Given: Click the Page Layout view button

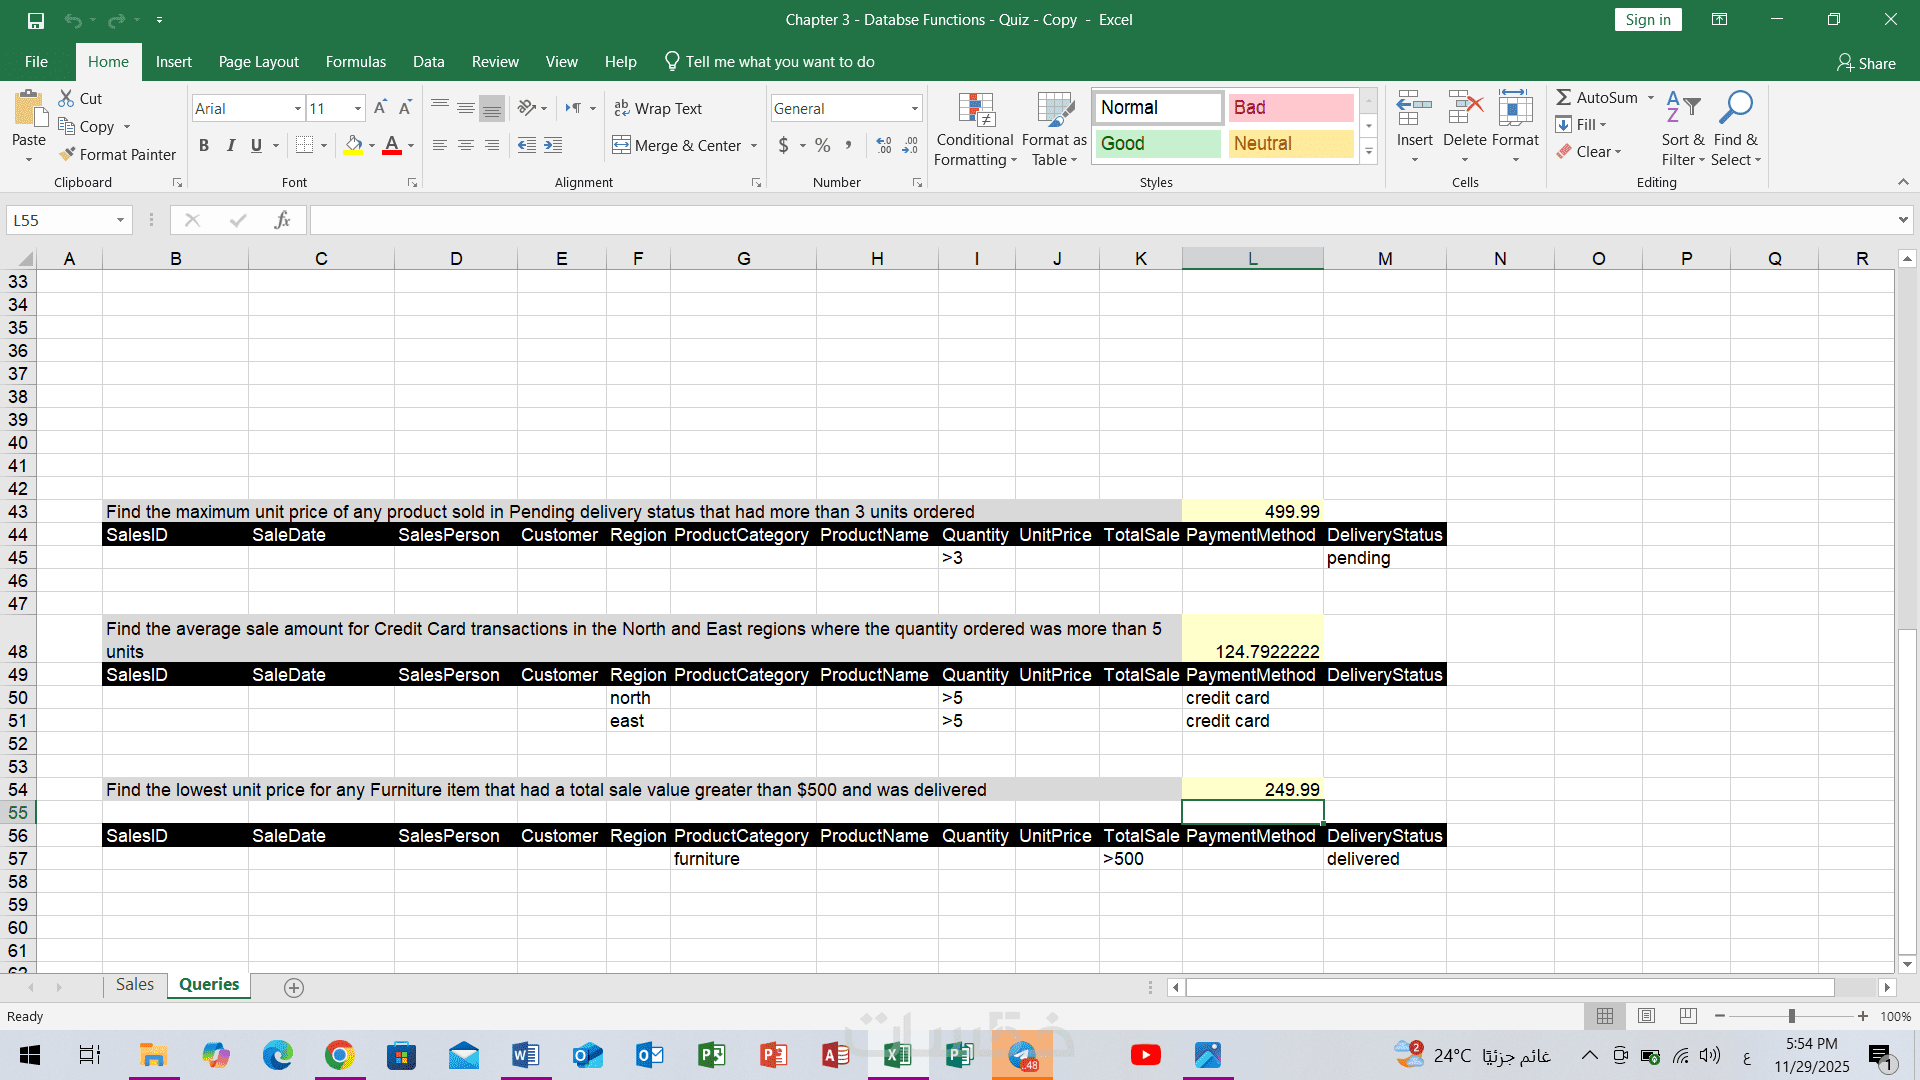Looking at the screenshot, I should (x=1646, y=1016).
